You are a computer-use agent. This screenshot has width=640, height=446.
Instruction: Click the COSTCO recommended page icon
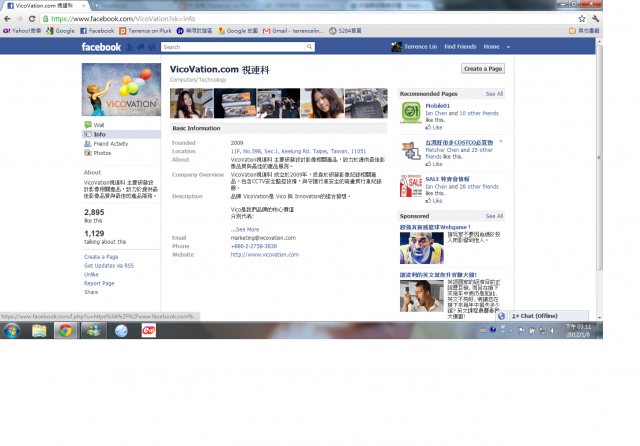[x=411, y=151]
